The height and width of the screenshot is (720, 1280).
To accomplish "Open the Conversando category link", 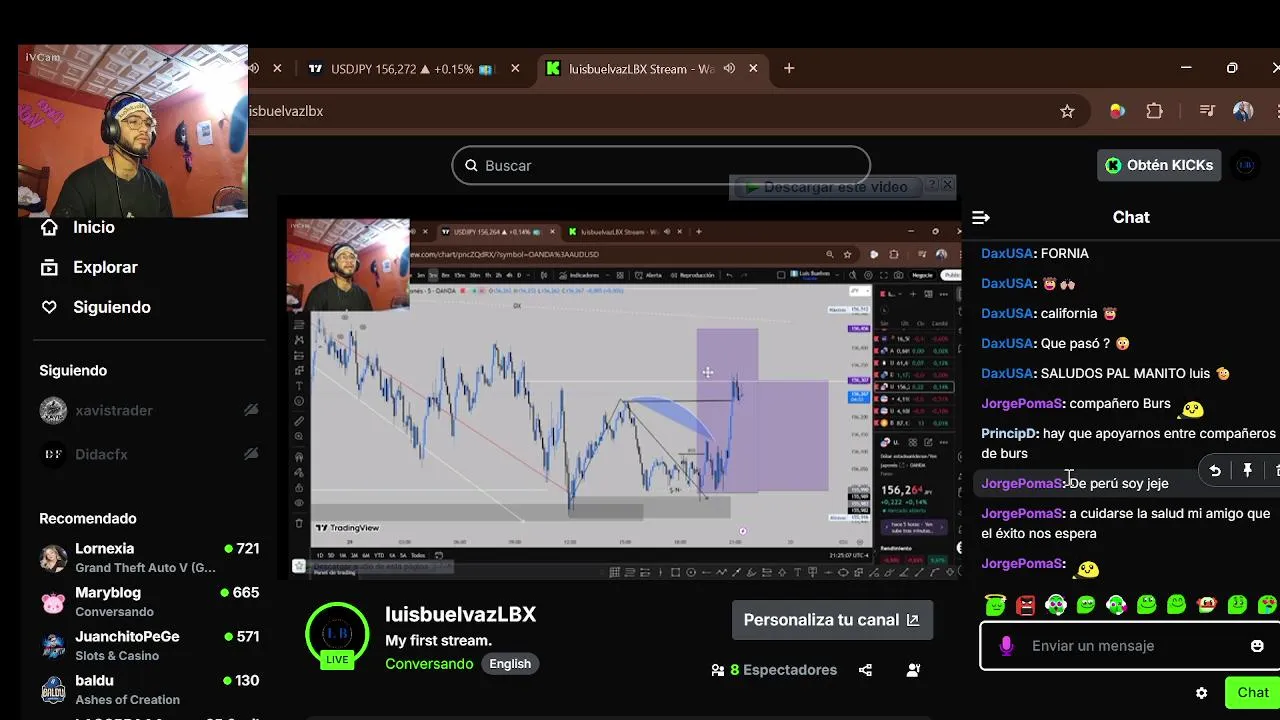I will (429, 664).
